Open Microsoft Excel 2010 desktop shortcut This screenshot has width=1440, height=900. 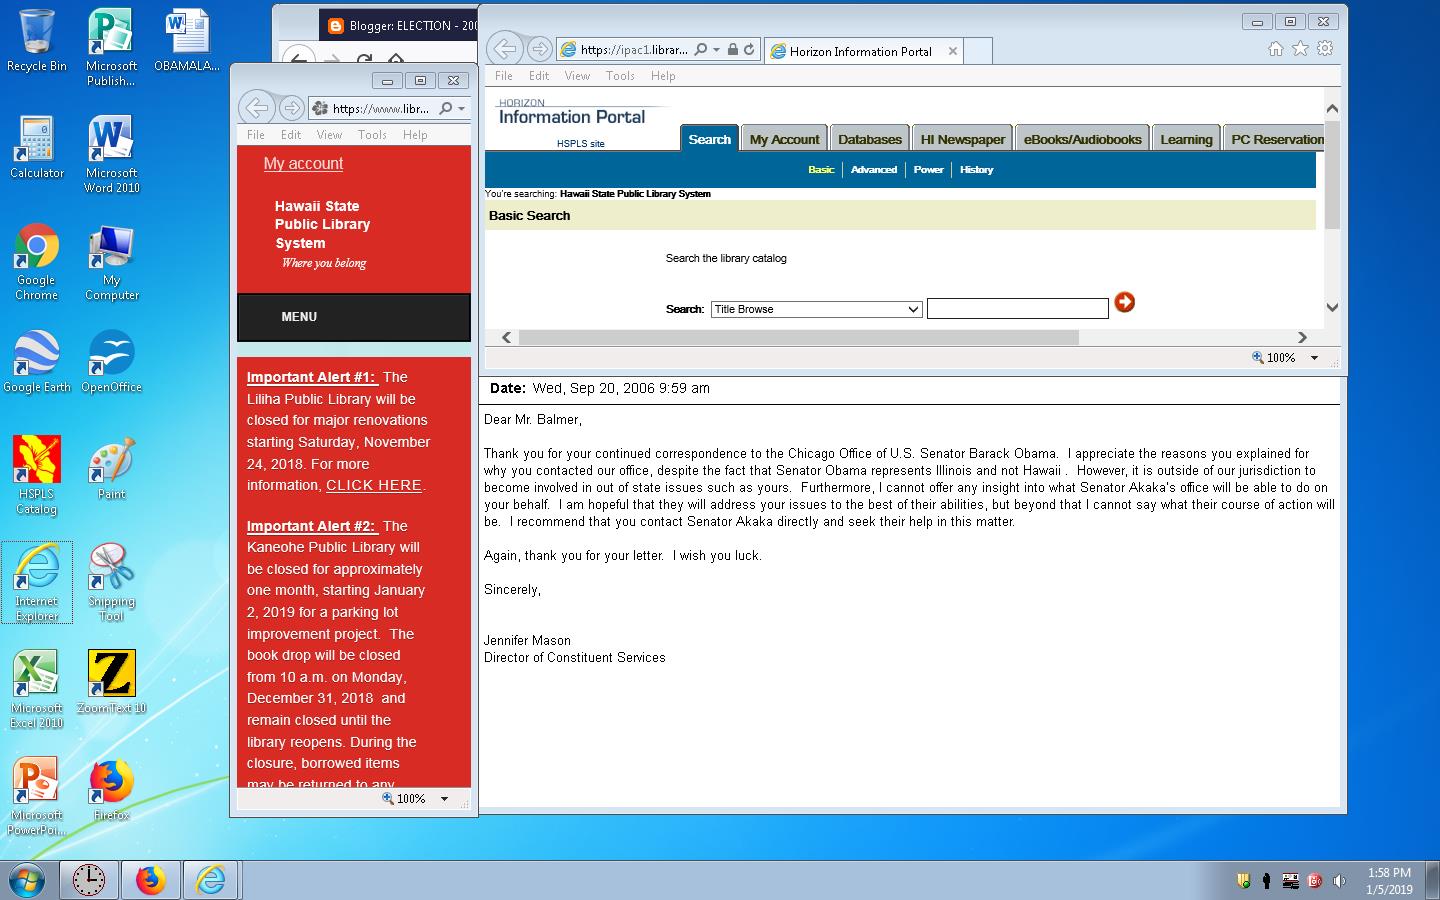[x=36, y=690]
